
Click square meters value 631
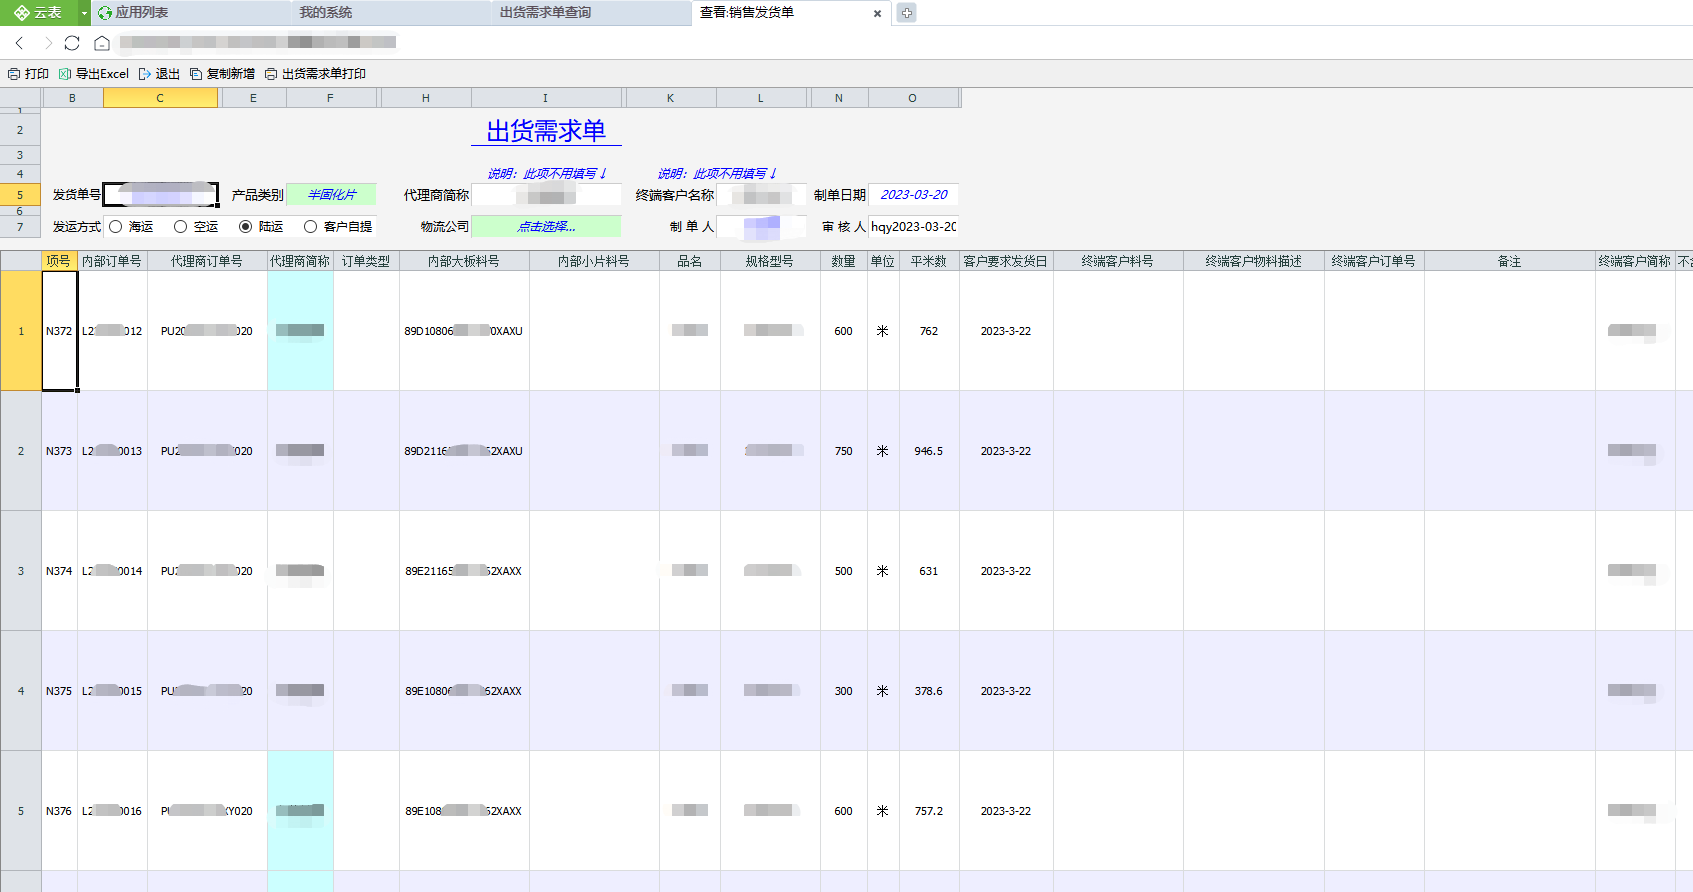coord(929,571)
